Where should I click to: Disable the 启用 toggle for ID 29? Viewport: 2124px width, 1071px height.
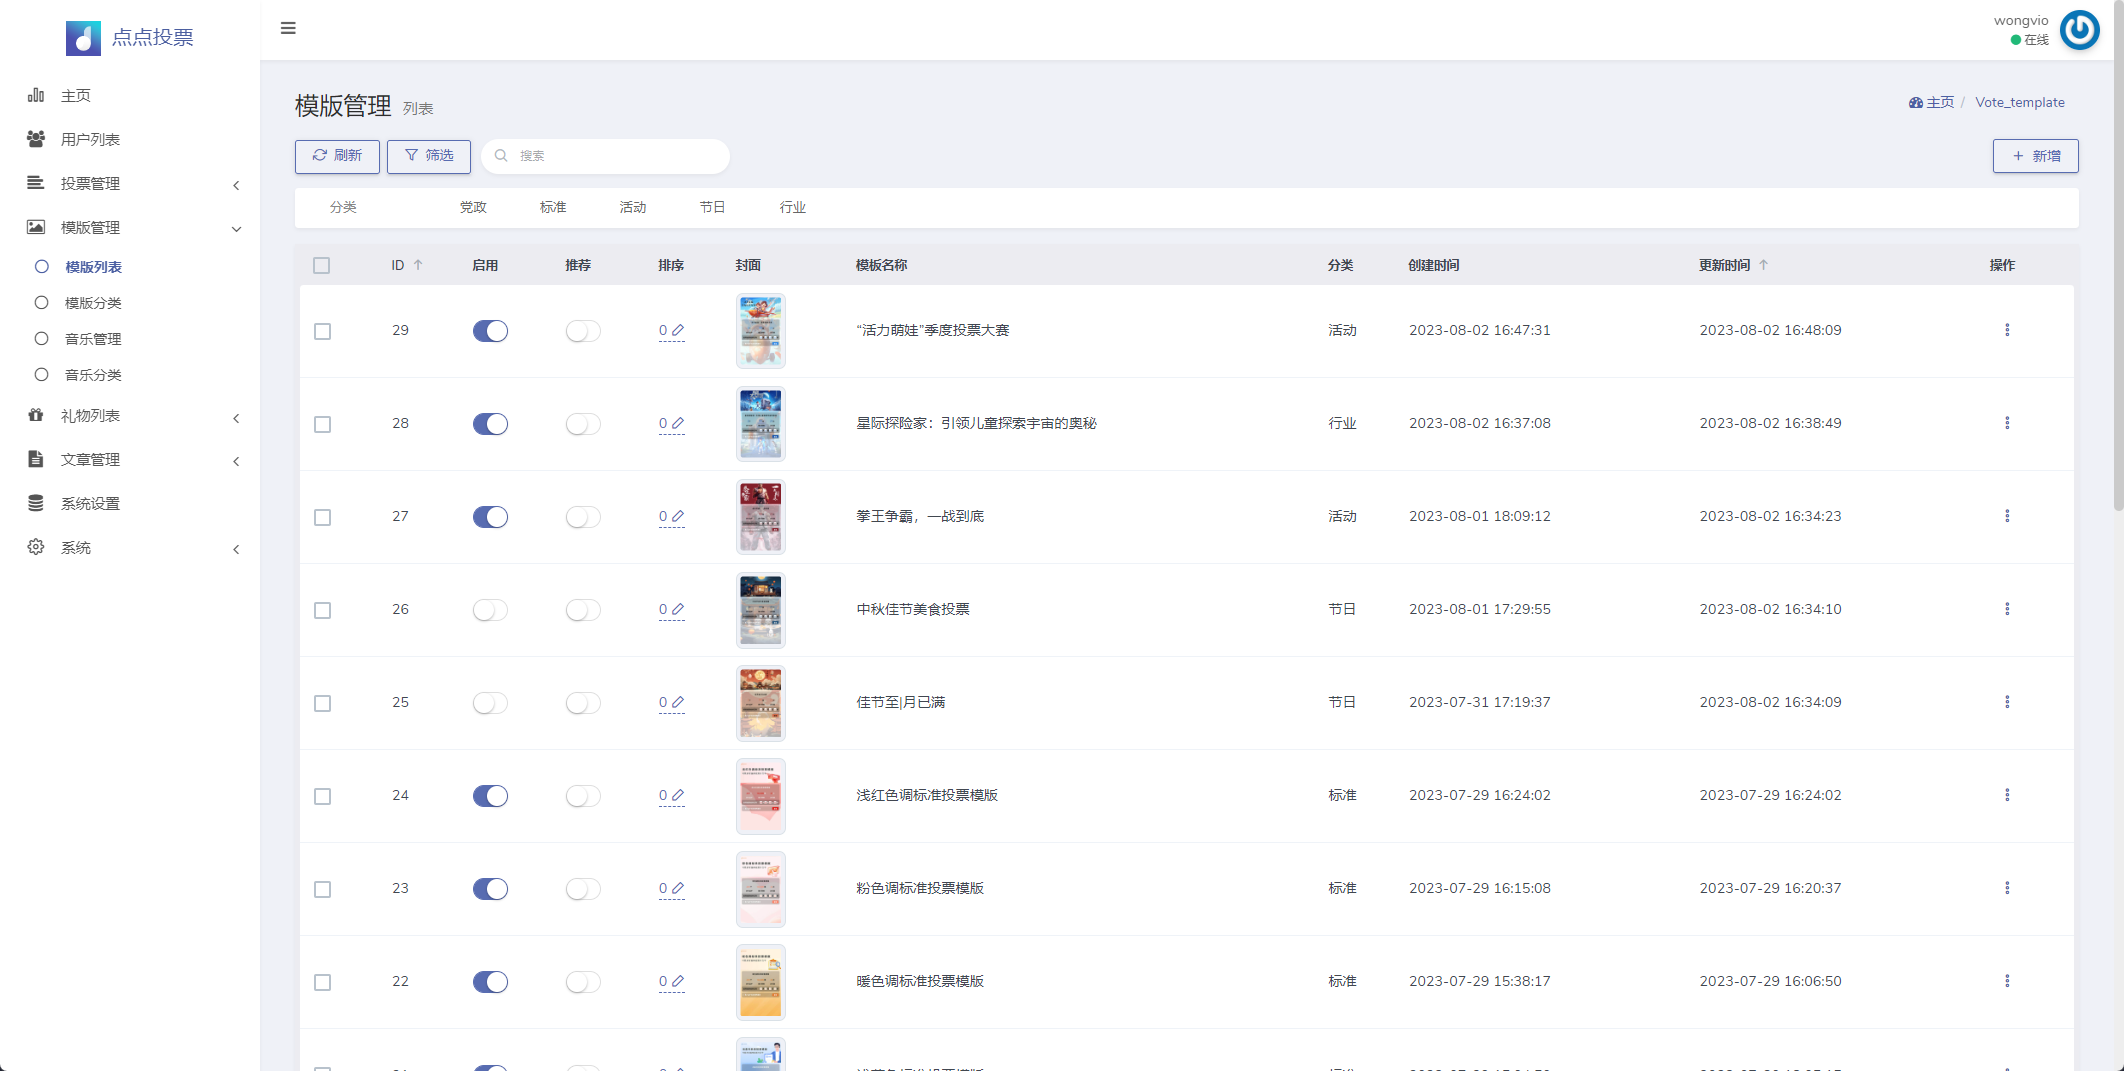coord(490,331)
